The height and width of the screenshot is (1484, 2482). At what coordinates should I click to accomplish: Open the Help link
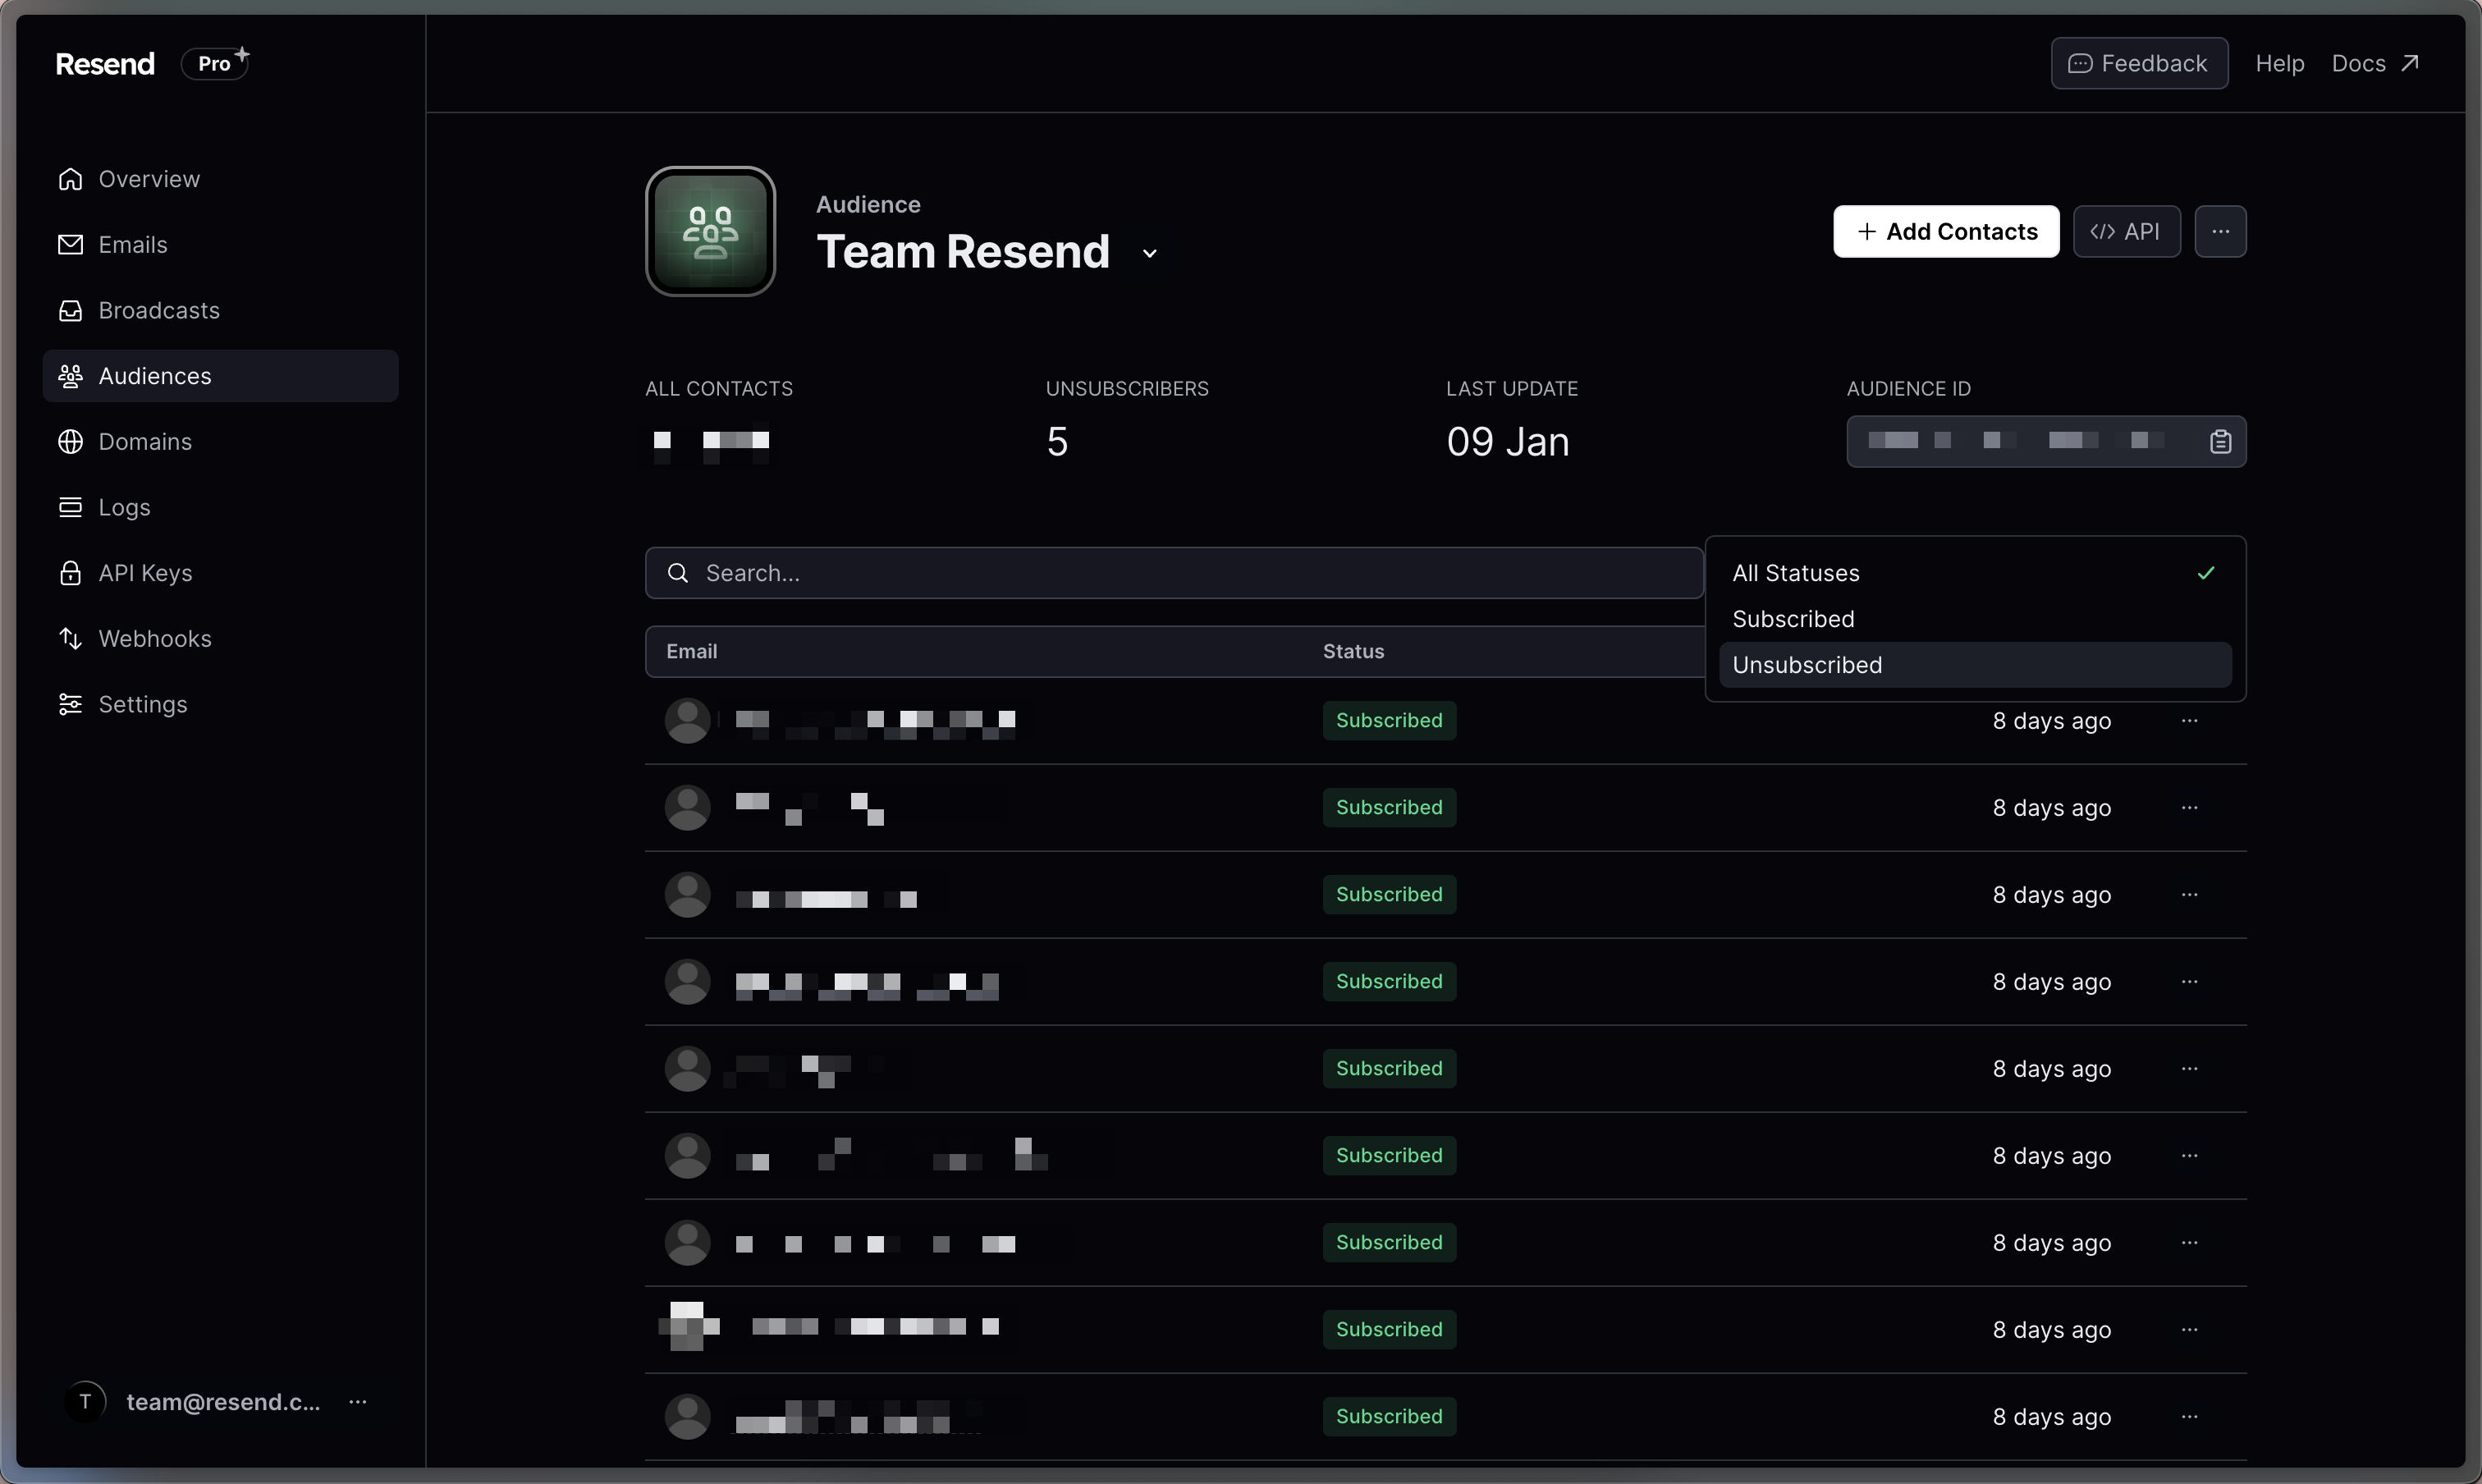tap(2279, 63)
